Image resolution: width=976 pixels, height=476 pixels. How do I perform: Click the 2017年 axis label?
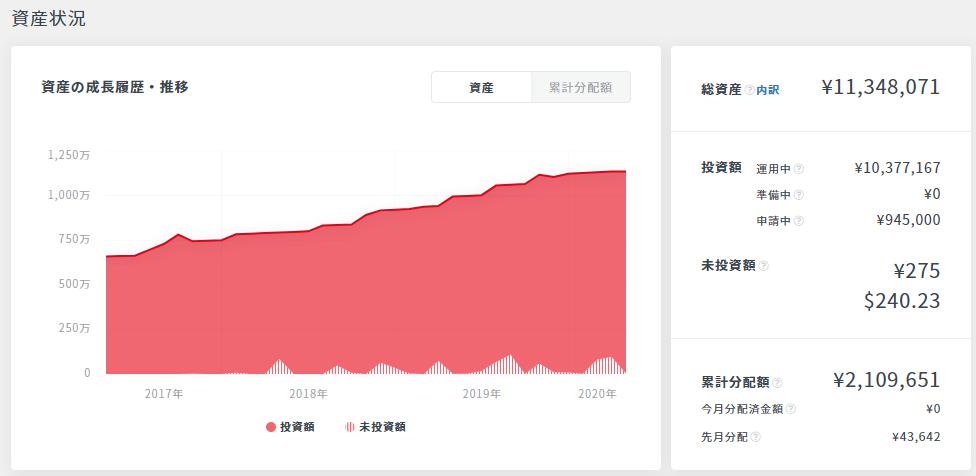coord(164,394)
